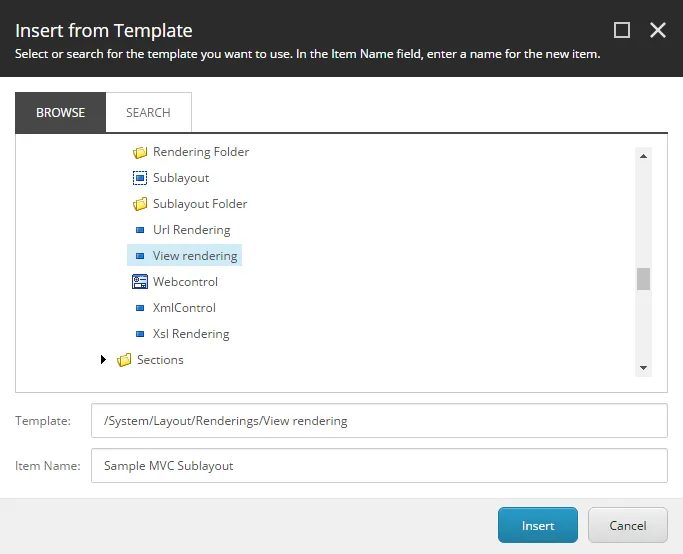Select the XmlControl template label
This screenshot has width=683, height=554.
184,308
